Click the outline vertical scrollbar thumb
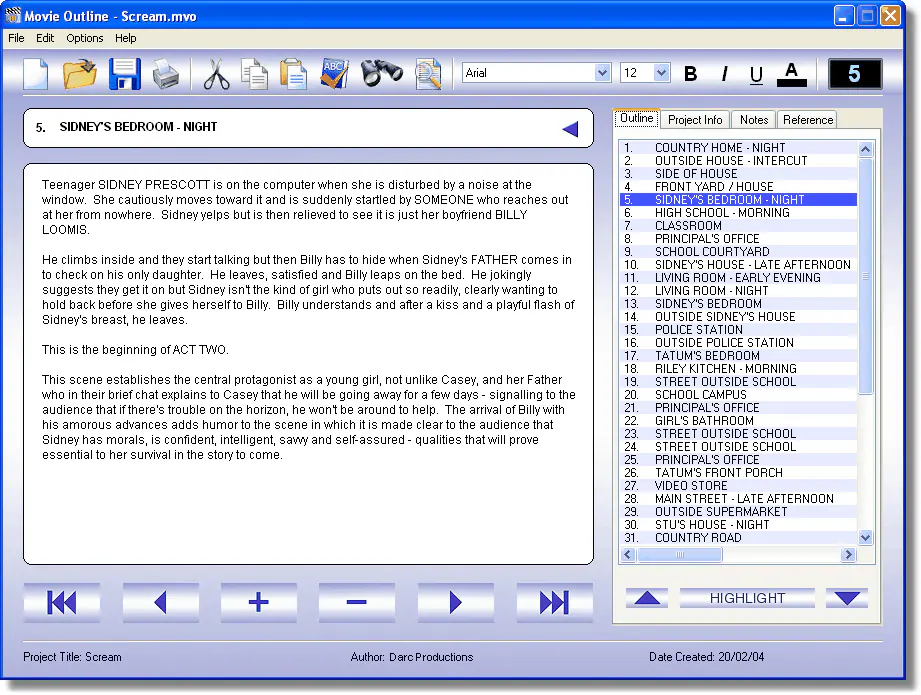The width and height of the screenshot is (921, 695). pos(865,276)
